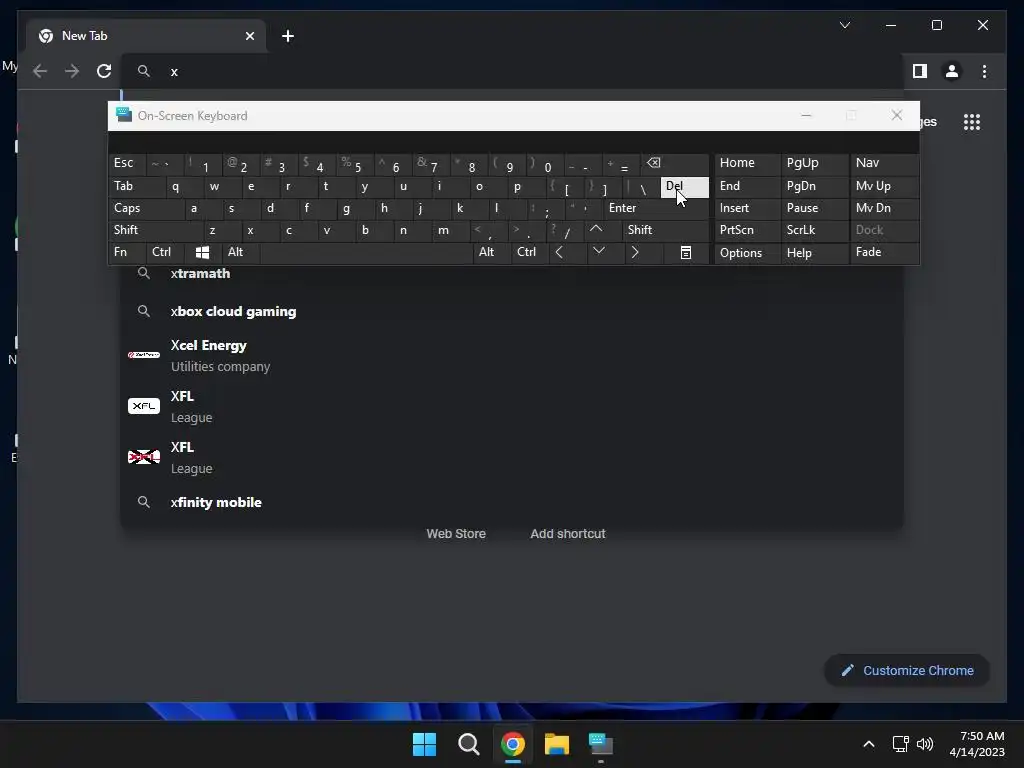Toggle the right Shift key
1024x768 pixels.
665,230
